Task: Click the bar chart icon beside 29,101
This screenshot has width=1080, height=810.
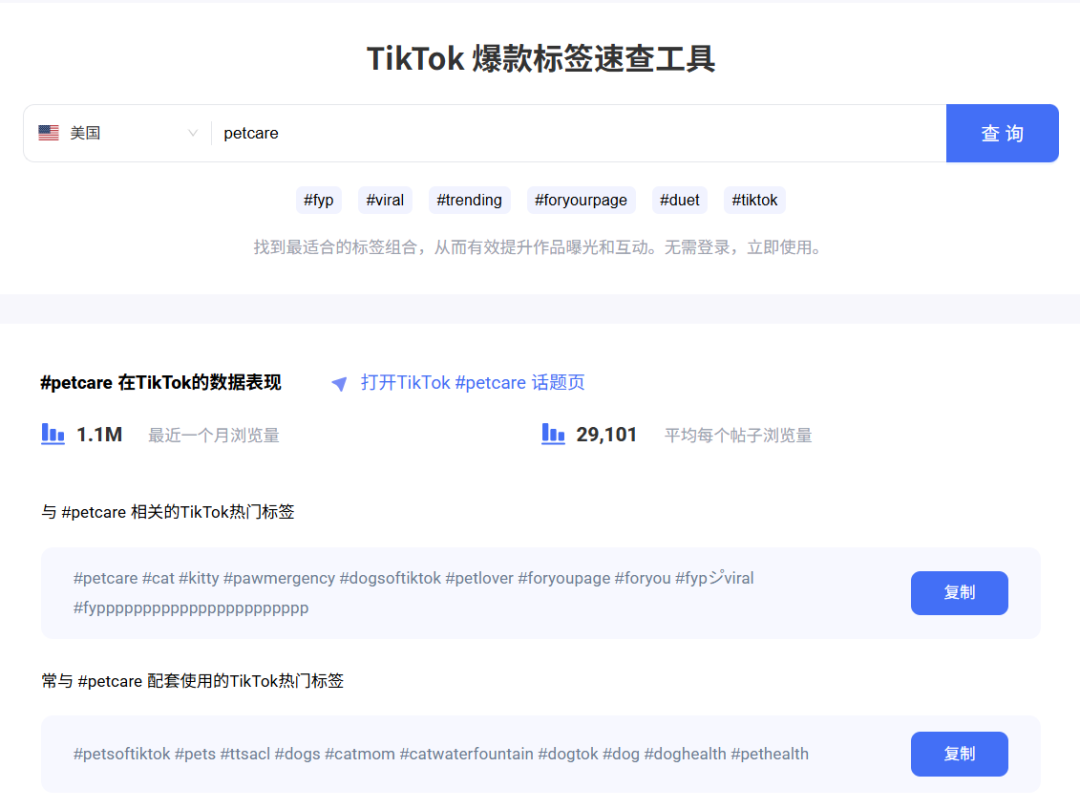Action: tap(553, 434)
